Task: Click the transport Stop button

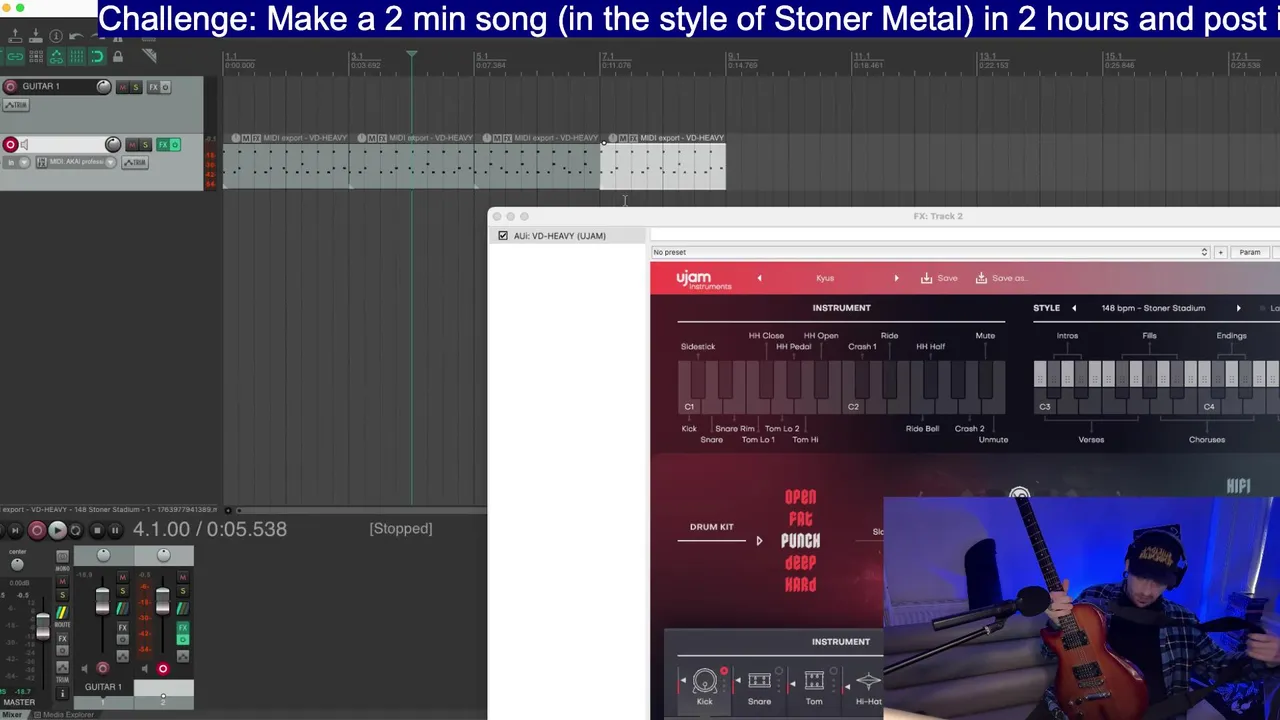Action: click(97, 530)
